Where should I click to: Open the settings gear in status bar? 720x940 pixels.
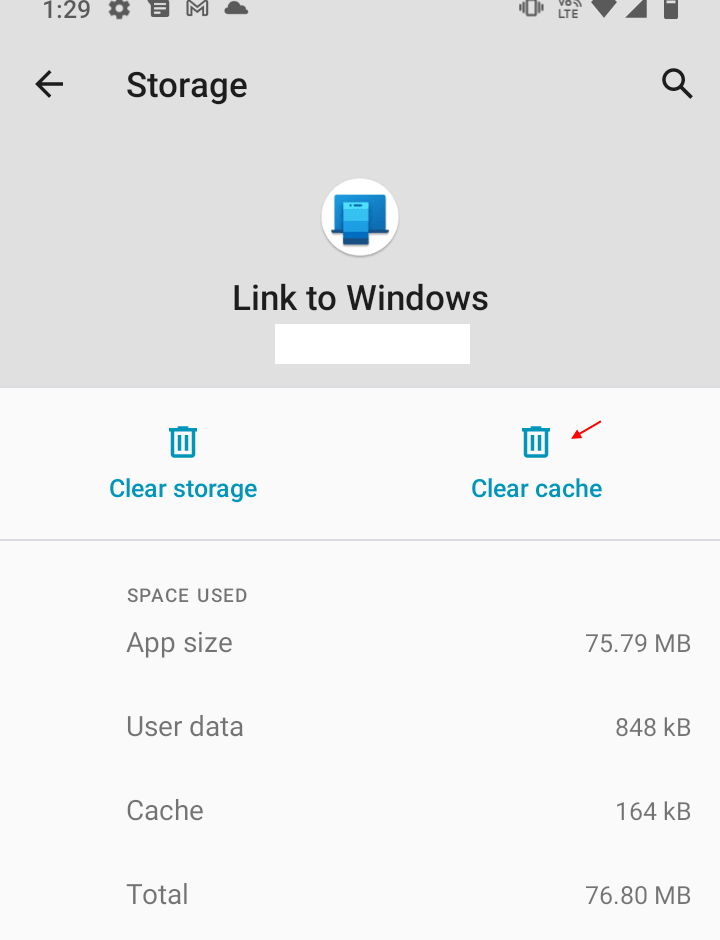point(120,10)
